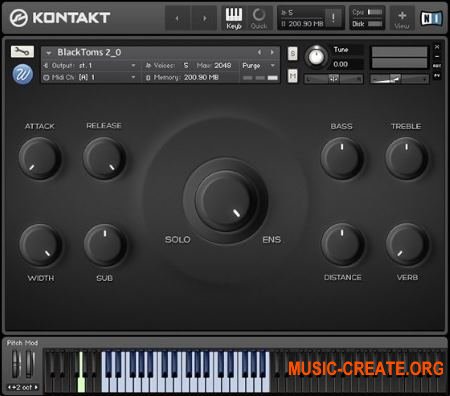Toggle the Keyb on-screen keyboard button
This screenshot has height=396, width=450.
(x=234, y=19)
